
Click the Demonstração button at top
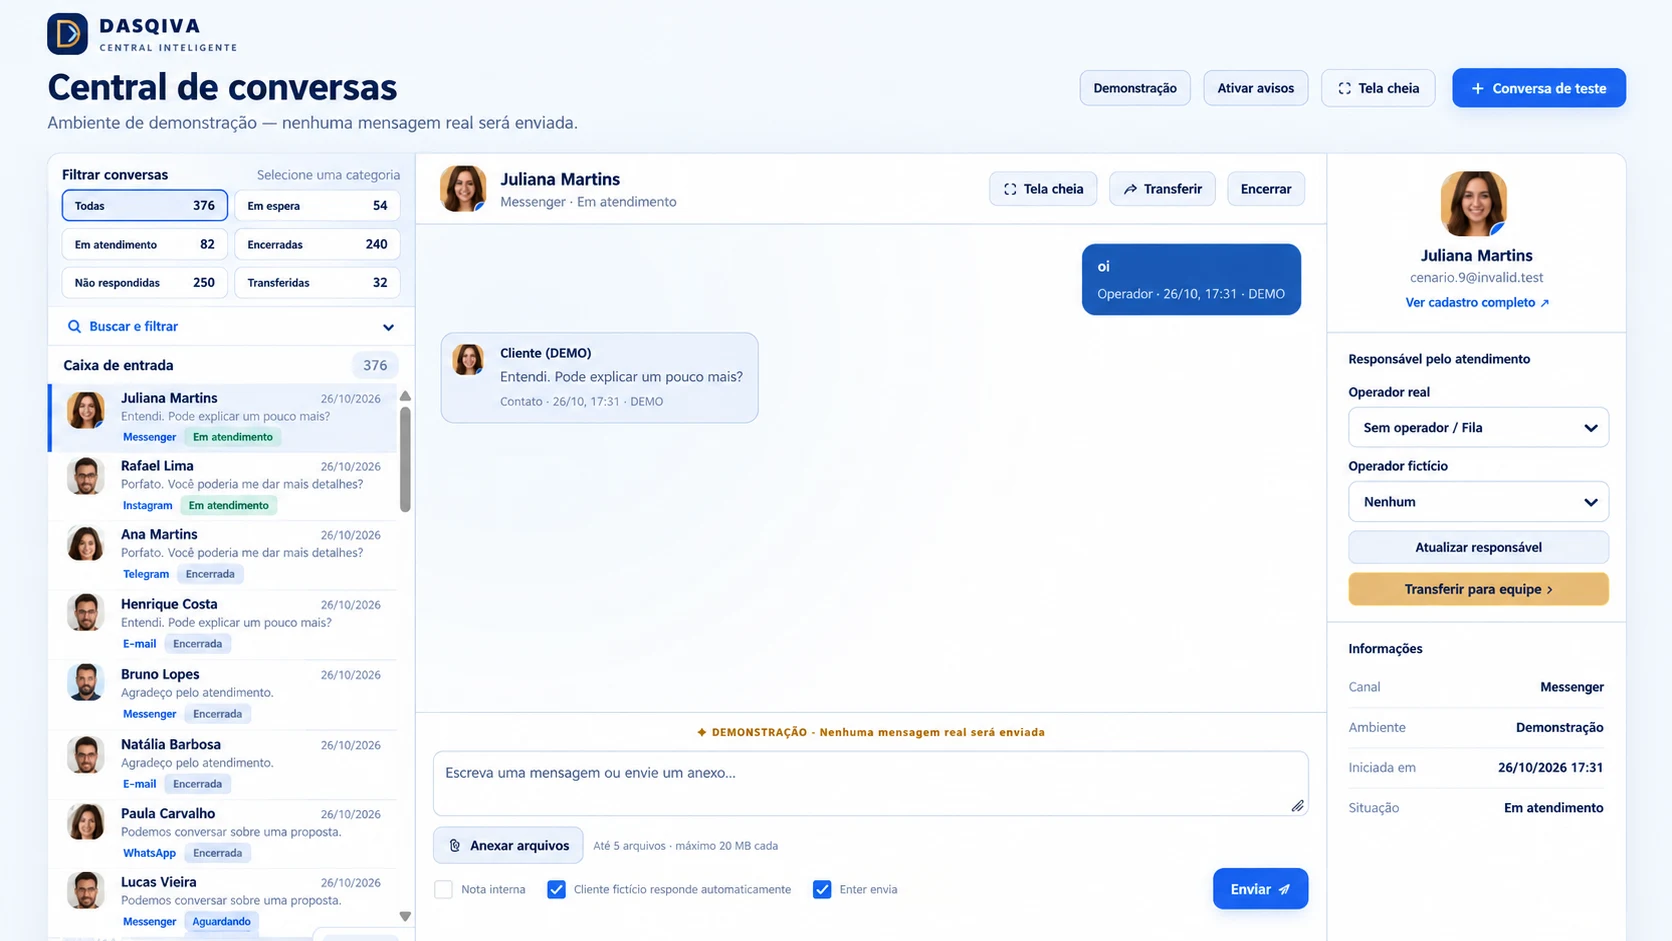tap(1135, 88)
